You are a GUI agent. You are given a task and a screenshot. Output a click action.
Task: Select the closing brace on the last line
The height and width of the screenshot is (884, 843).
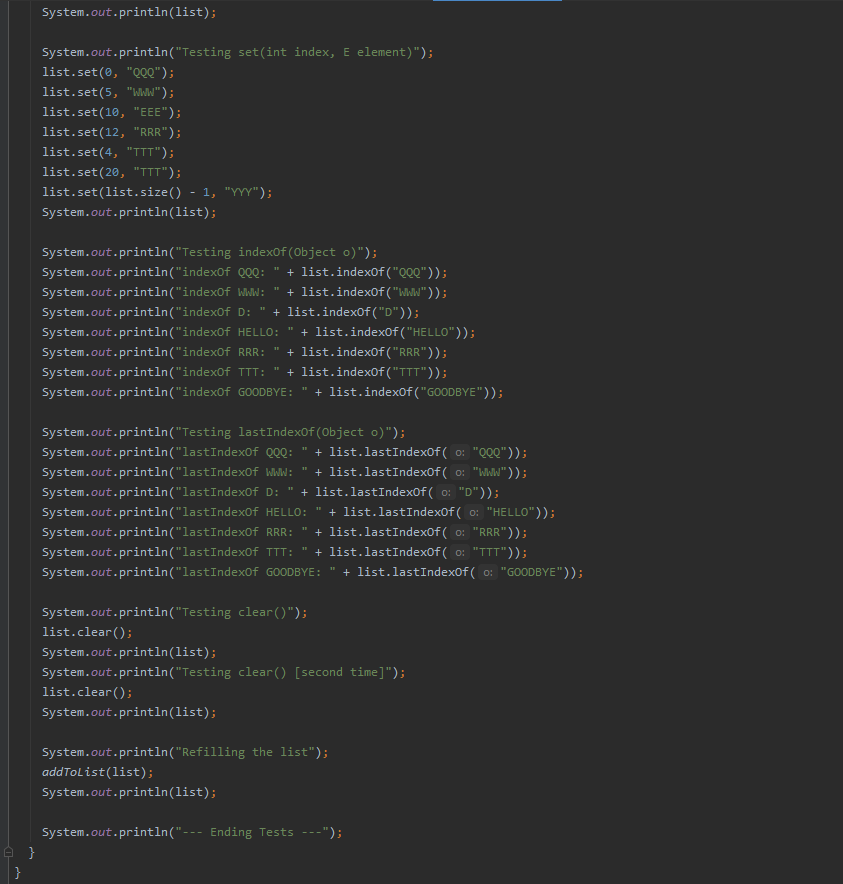[x=18, y=871]
